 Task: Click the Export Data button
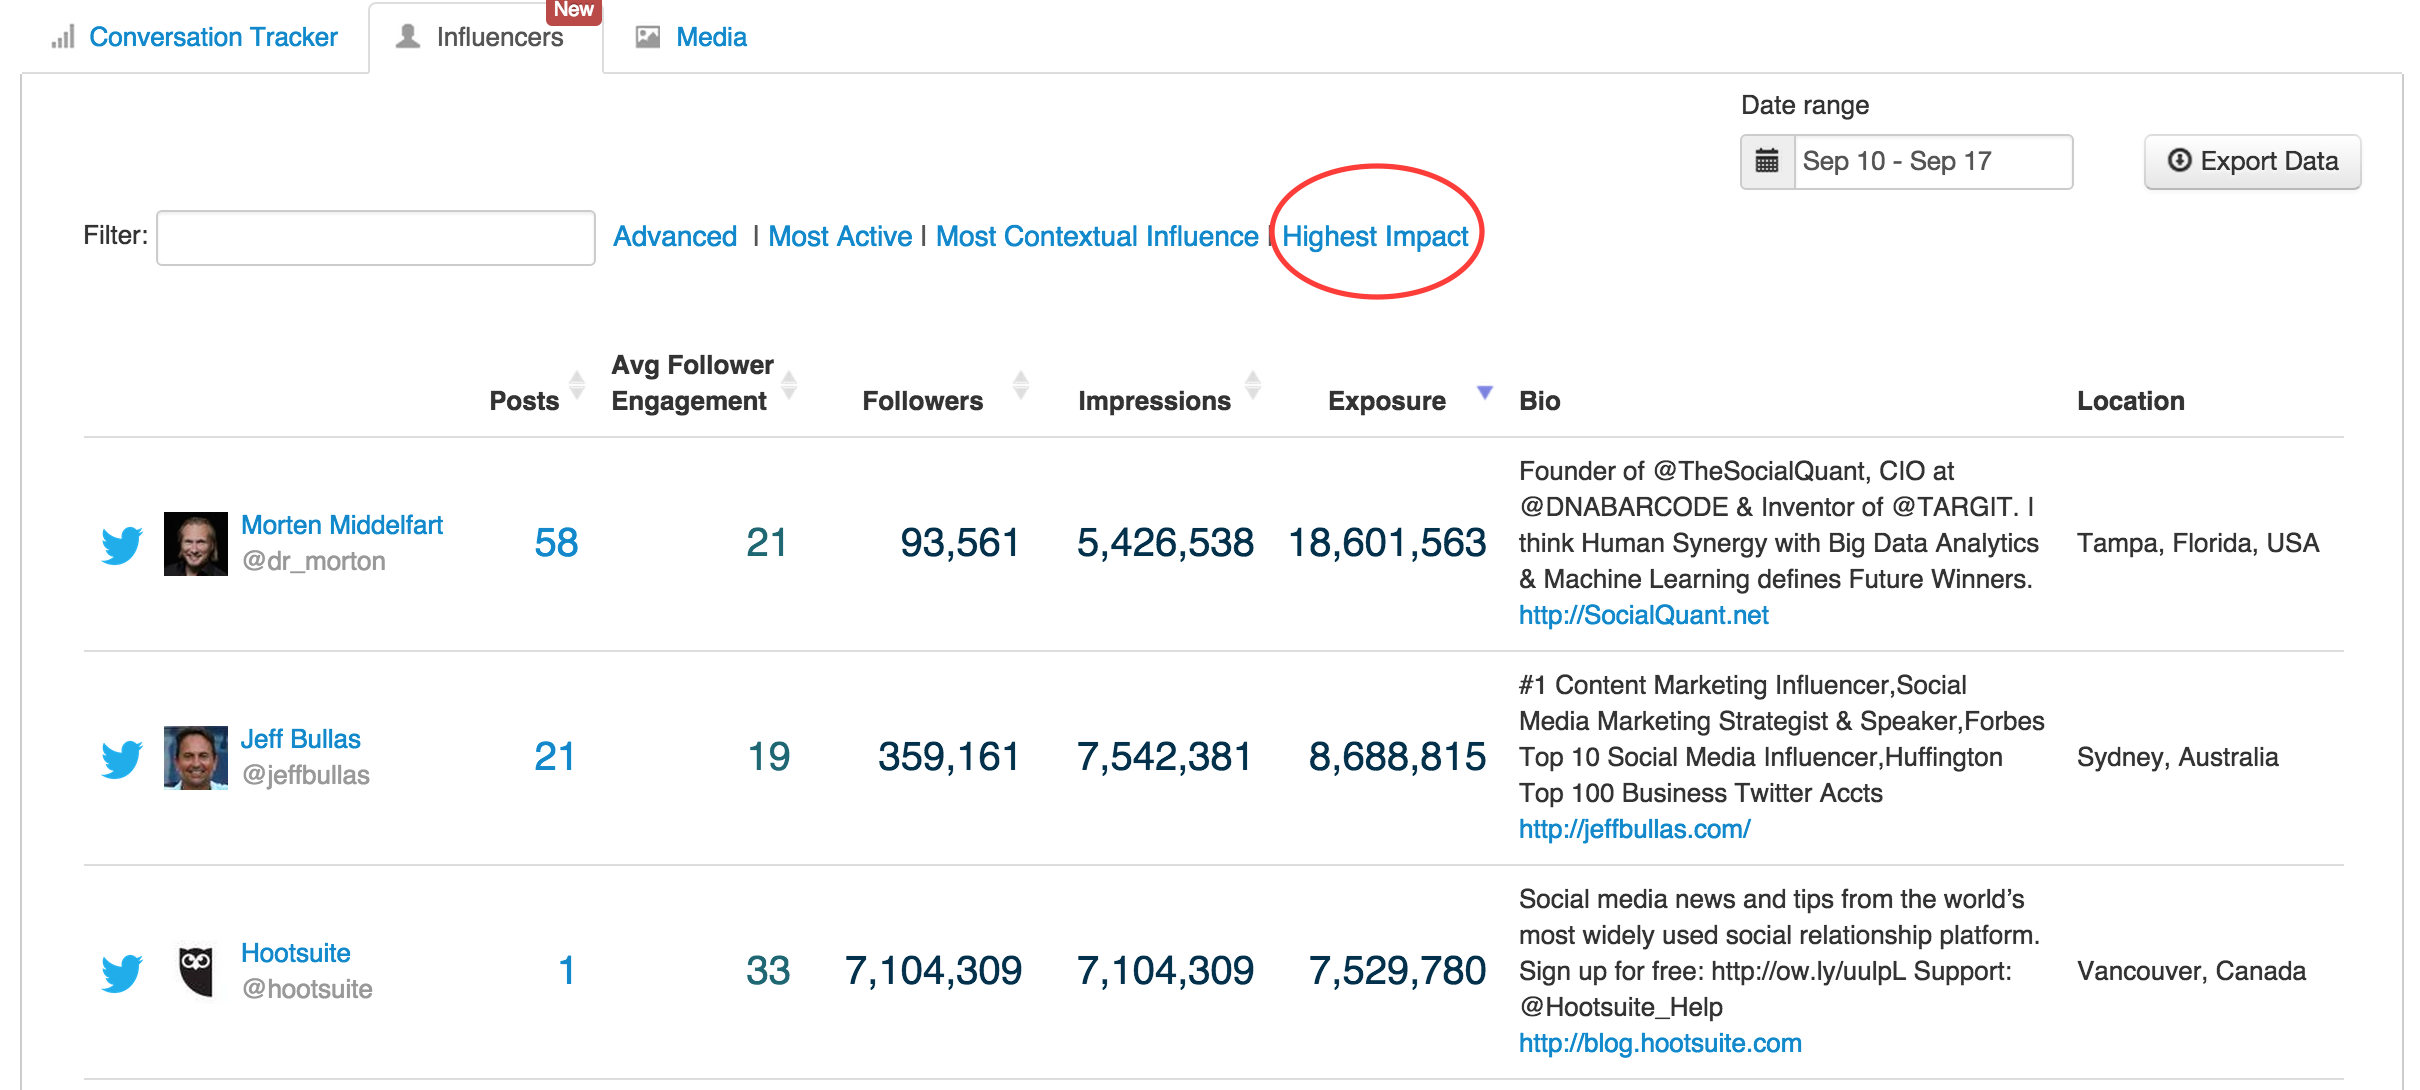point(2252,161)
